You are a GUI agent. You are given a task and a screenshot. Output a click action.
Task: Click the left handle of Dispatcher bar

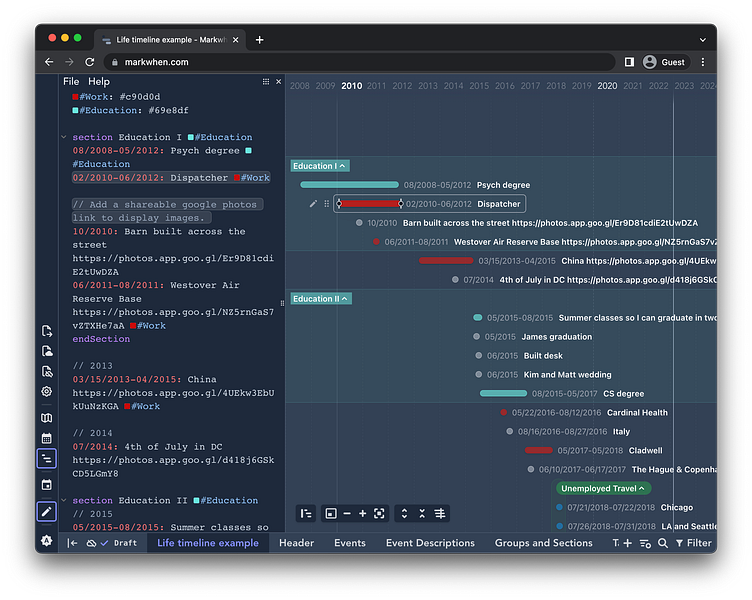(339, 204)
